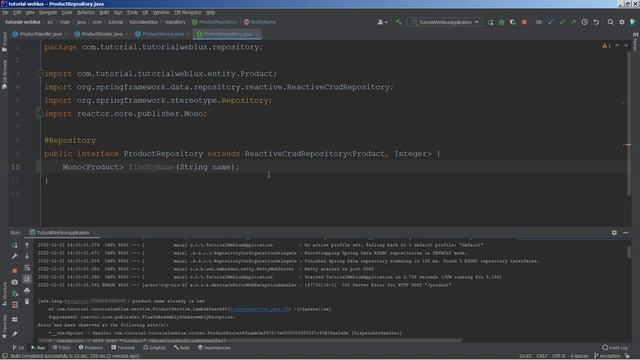This screenshot has height=360, width=640.
Task: Click the Show History clock icon
Action: [x=584, y=22]
